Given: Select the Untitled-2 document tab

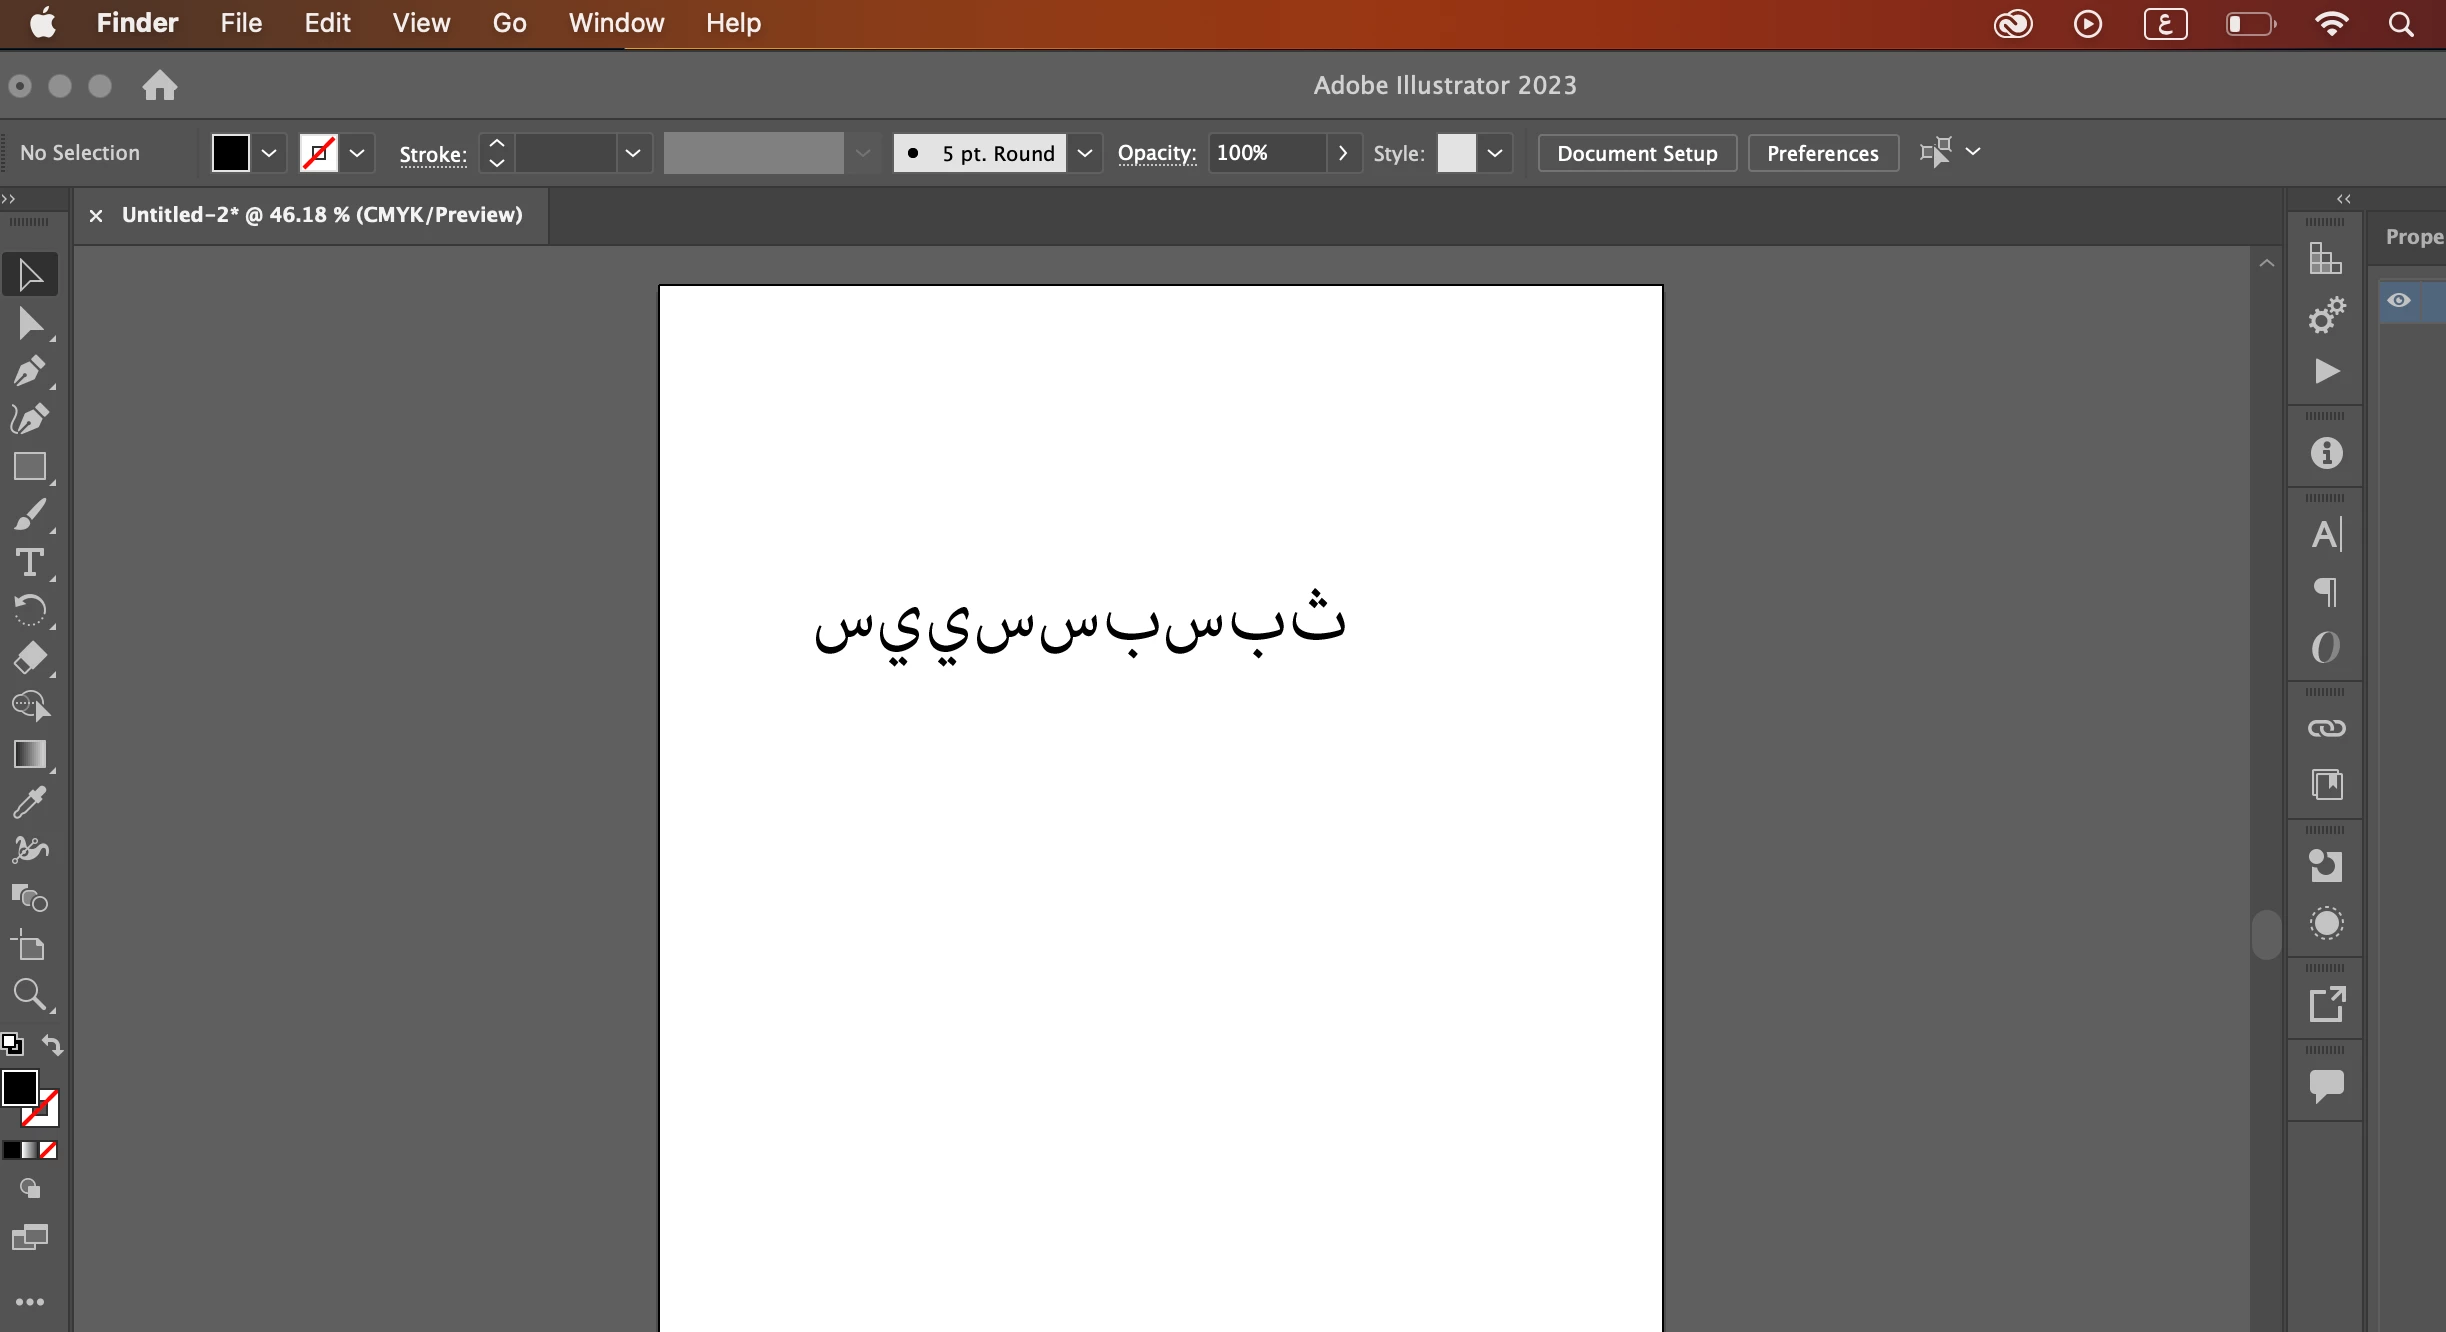Looking at the screenshot, I should pos(321,215).
